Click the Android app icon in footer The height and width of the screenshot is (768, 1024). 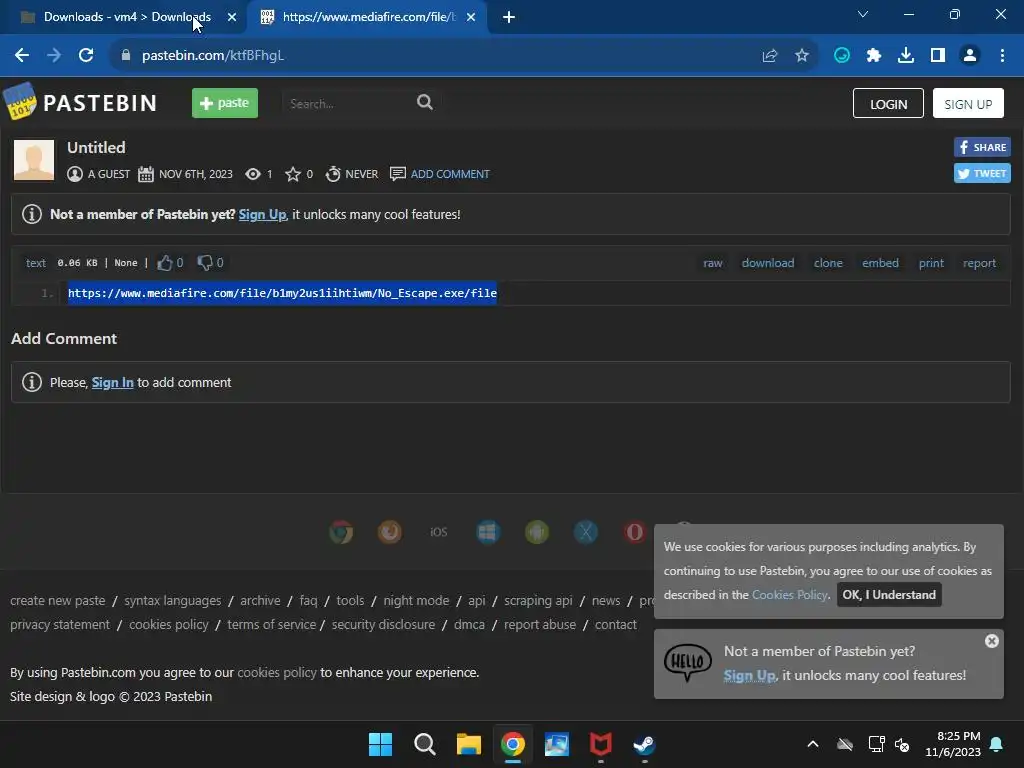click(x=537, y=532)
